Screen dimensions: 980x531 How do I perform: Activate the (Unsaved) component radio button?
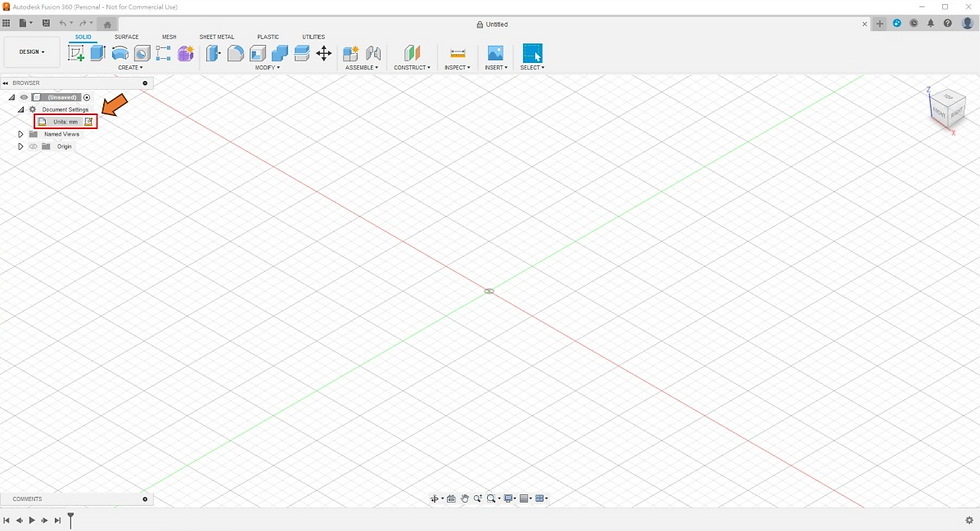point(87,97)
